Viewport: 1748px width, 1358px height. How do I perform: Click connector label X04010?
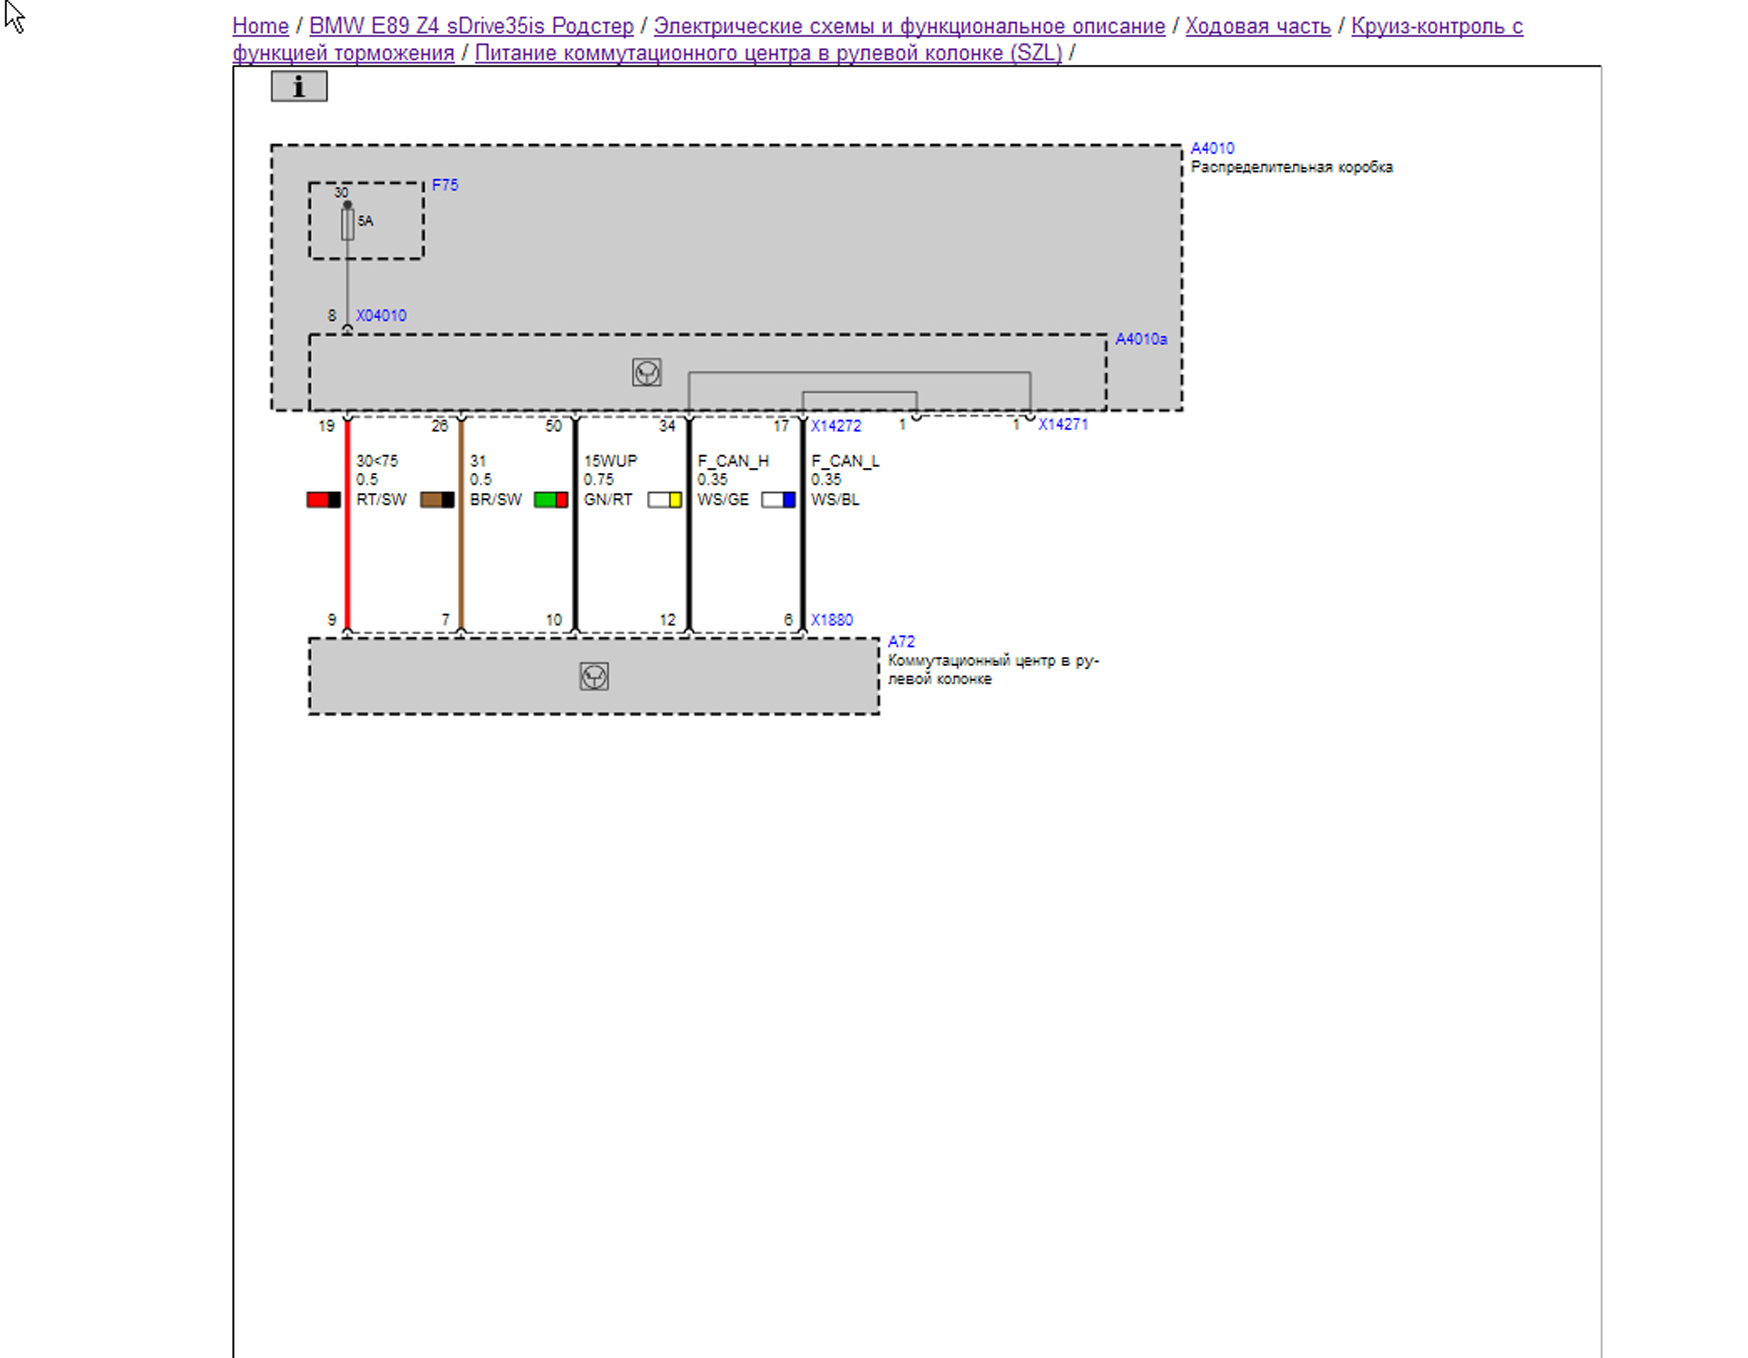pyautogui.click(x=381, y=315)
